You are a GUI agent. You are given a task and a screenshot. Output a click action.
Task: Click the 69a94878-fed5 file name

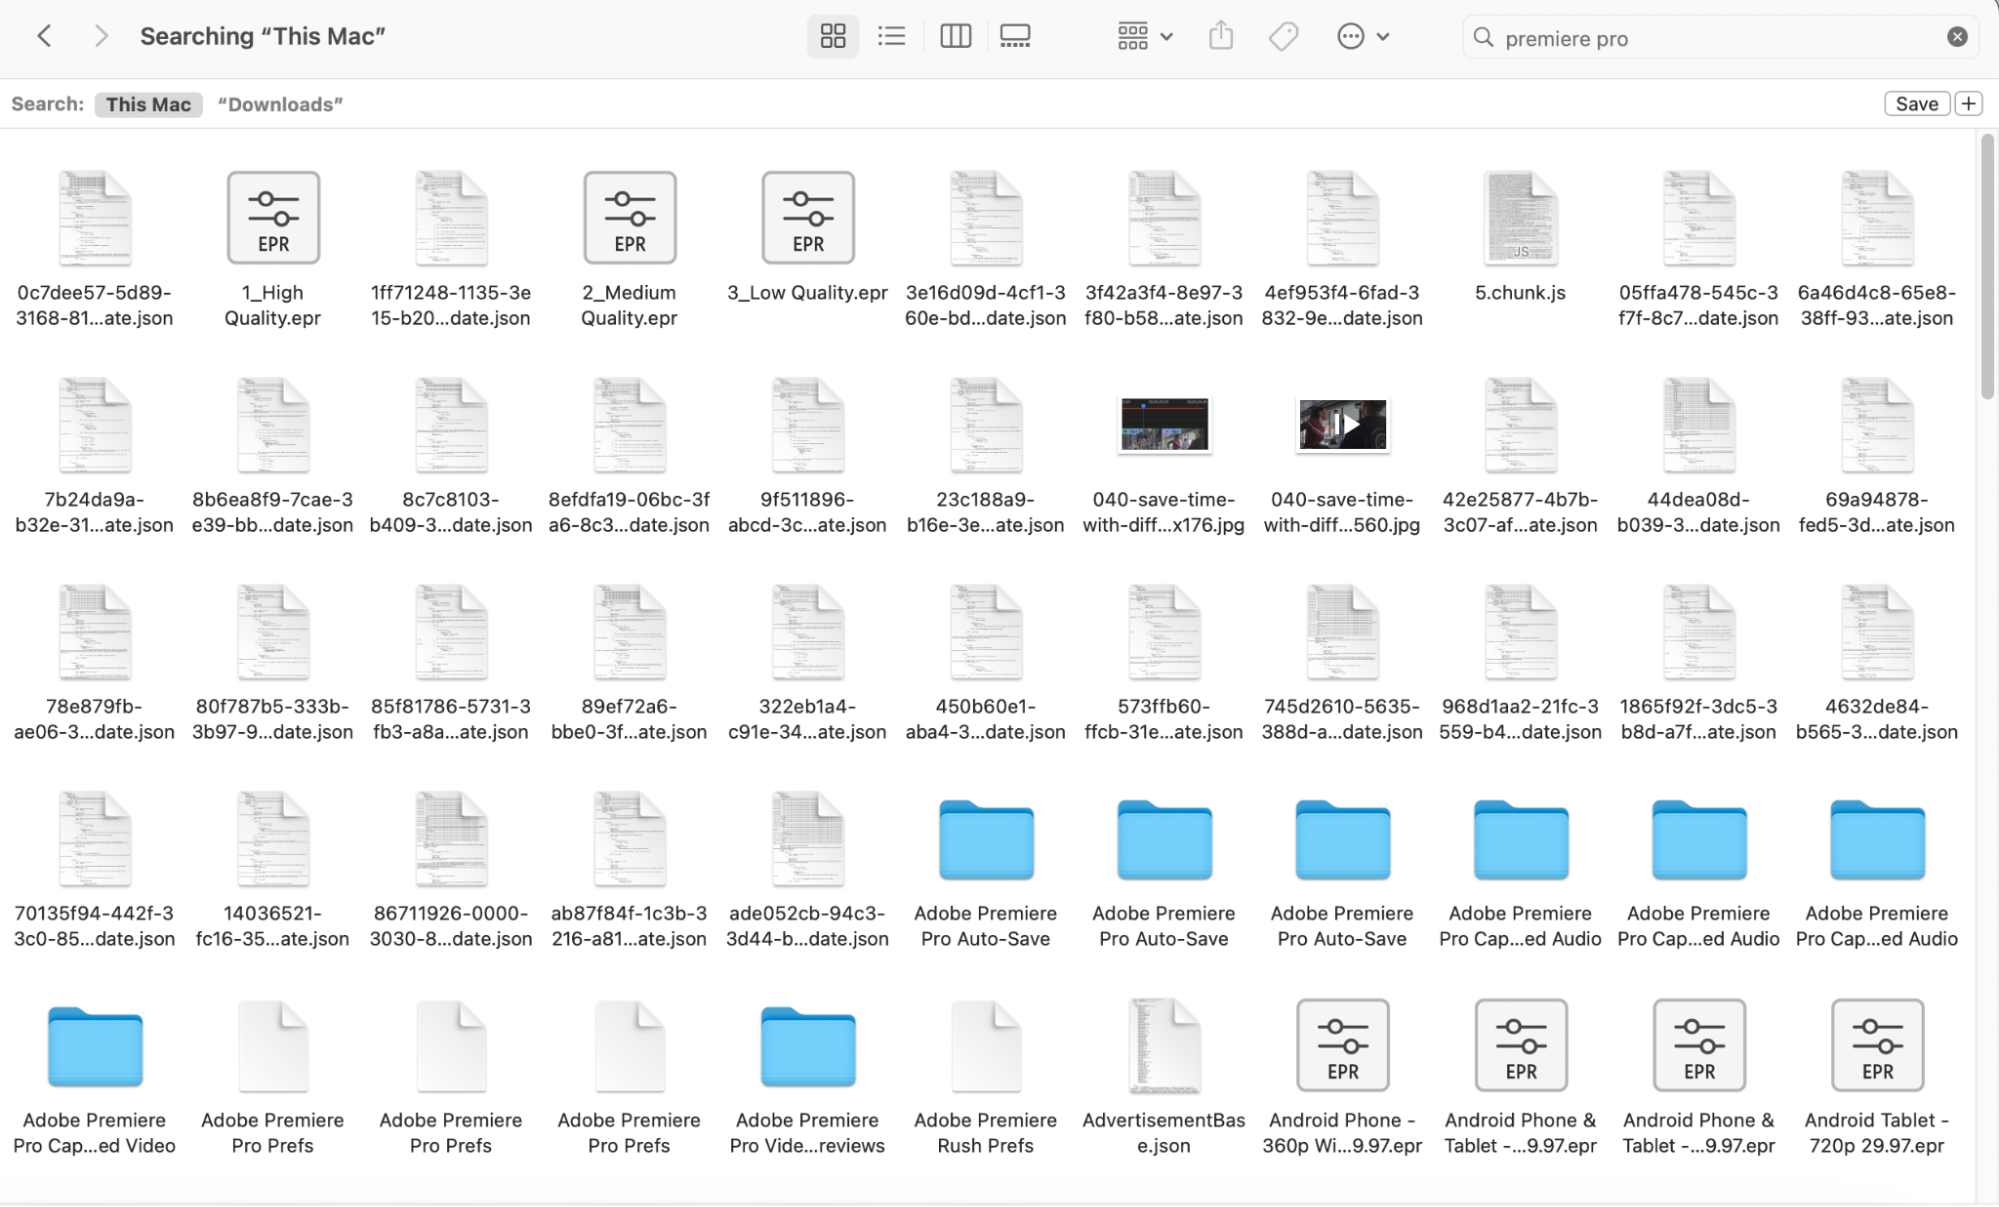point(1876,512)
